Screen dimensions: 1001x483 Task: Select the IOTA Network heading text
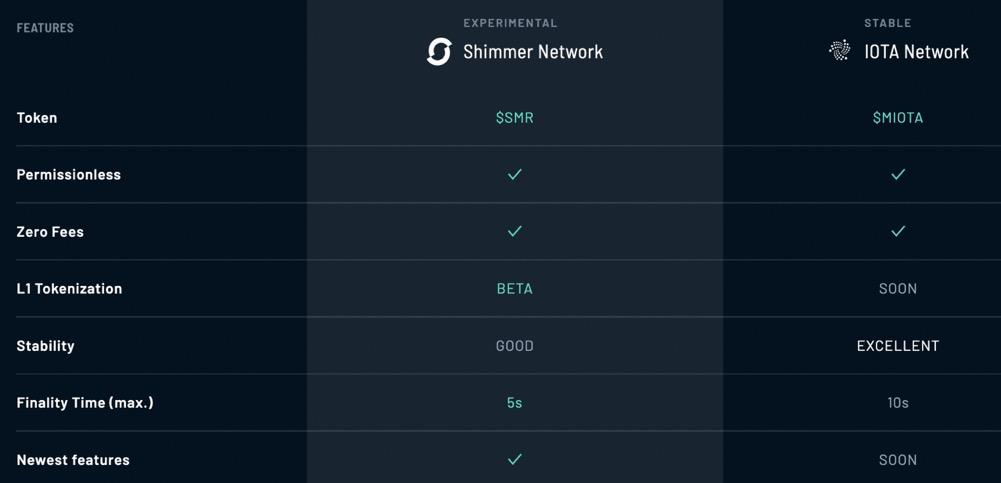pos(916,52)
